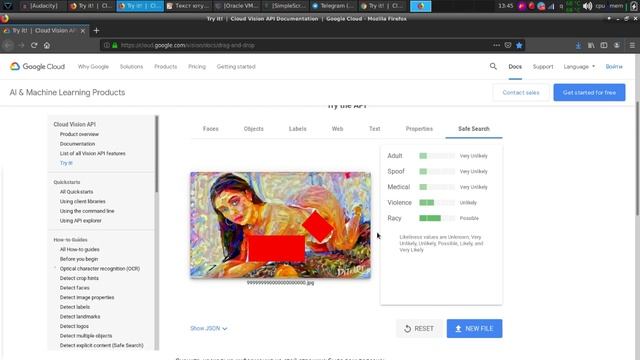
Task: Open the Try it! sidebar link
Action: tap(66, 163)
